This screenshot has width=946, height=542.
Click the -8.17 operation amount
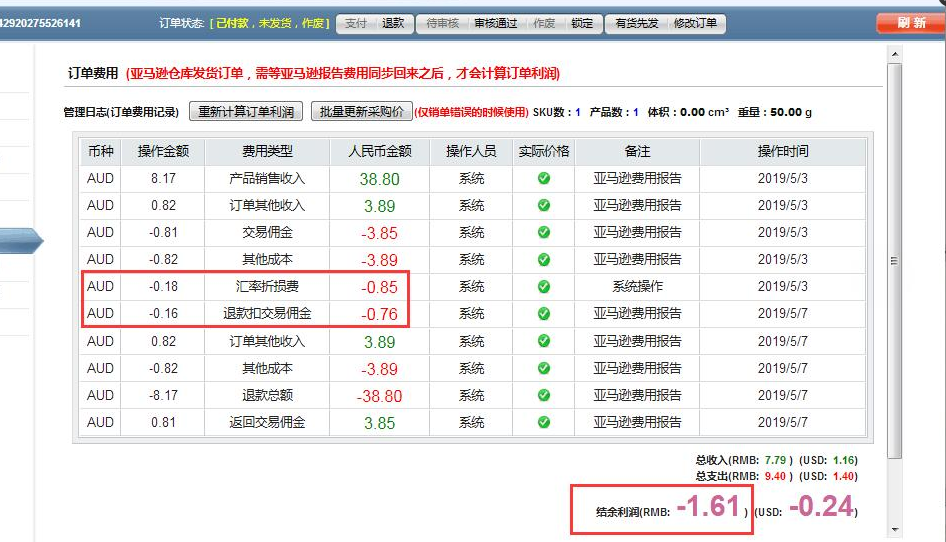click(x=163, y=395)
